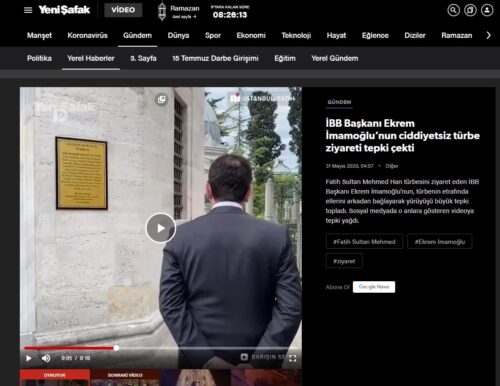Enter fullscreen mode on the video
This screenshot has height=386, width=500.
click(293, 358)
